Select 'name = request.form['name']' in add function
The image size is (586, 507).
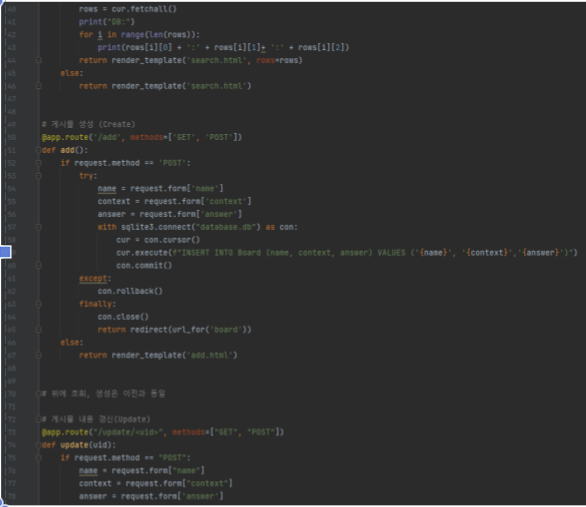click(x=160, y=189)
